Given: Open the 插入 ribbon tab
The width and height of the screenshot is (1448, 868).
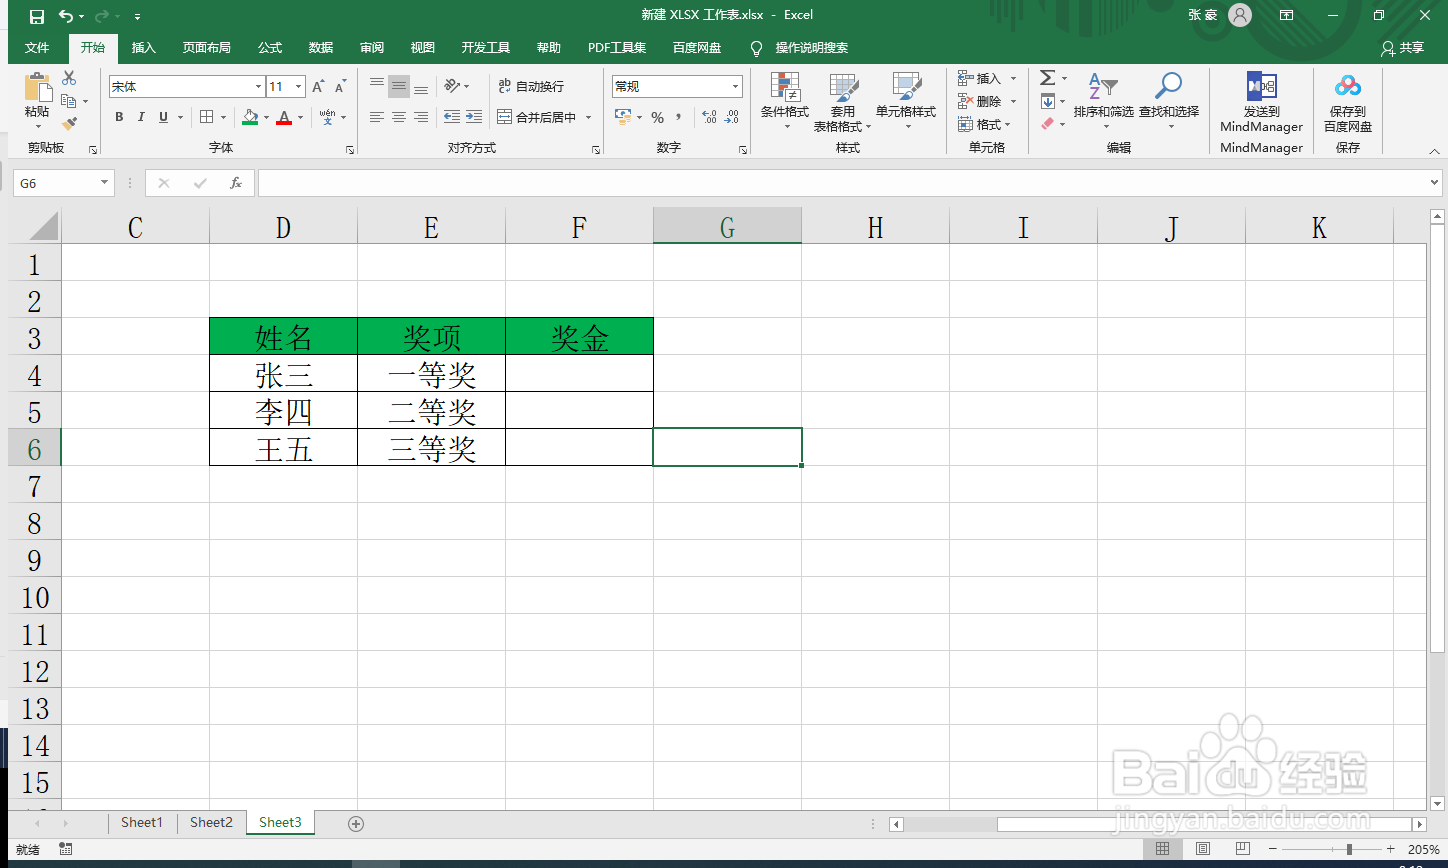Looking at the screenshot, I should coord(144,48).
